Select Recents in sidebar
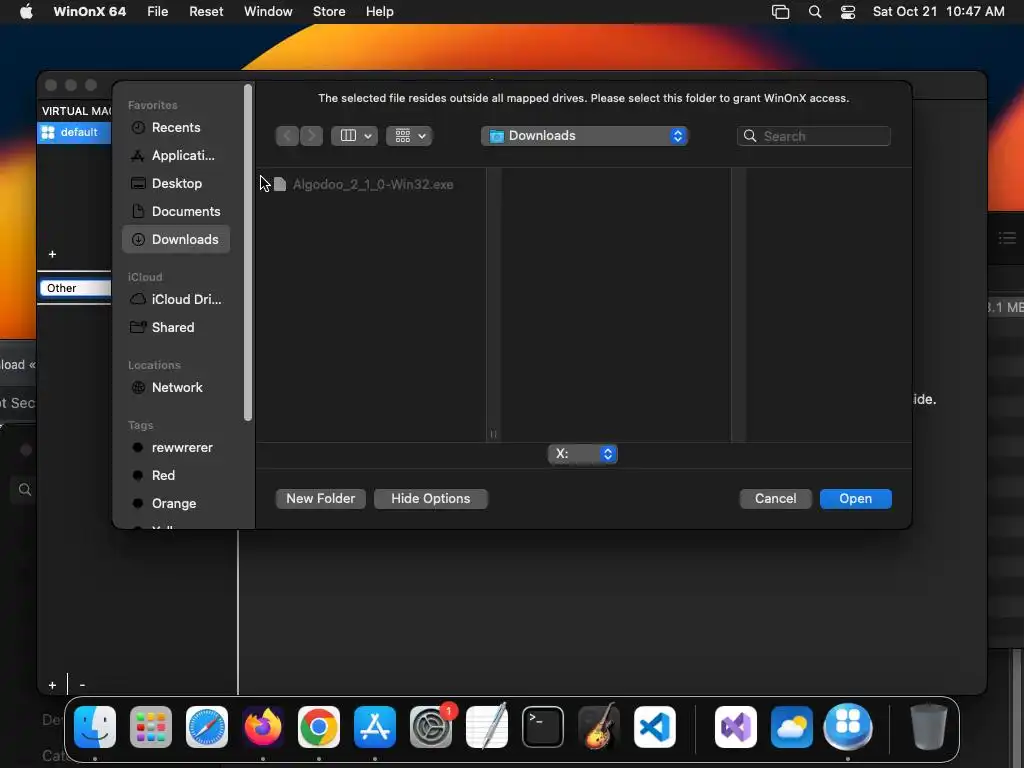1024x768 pixels. coord(176,127)
